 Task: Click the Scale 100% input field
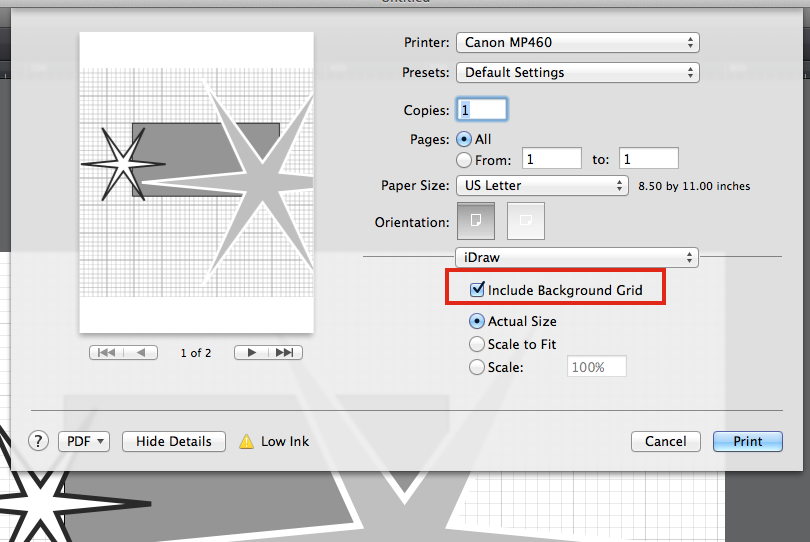click(x=597, y=367)
